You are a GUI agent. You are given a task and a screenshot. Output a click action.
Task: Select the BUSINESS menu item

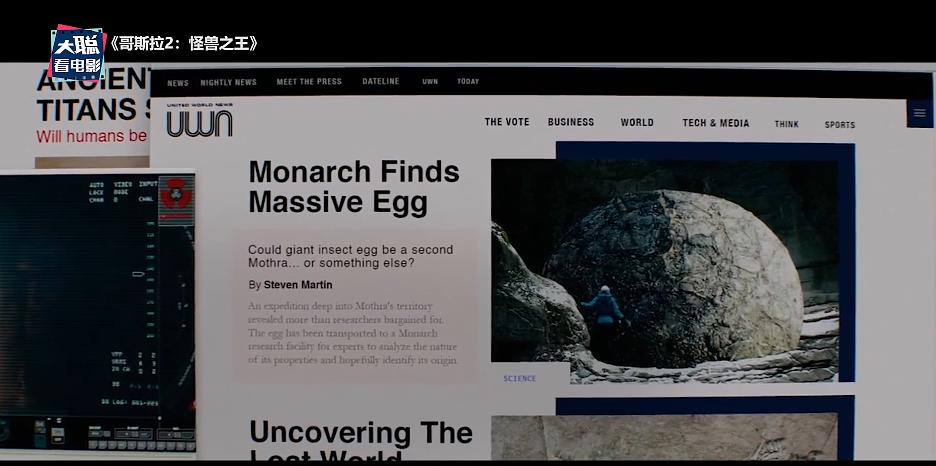pos(571,122)
